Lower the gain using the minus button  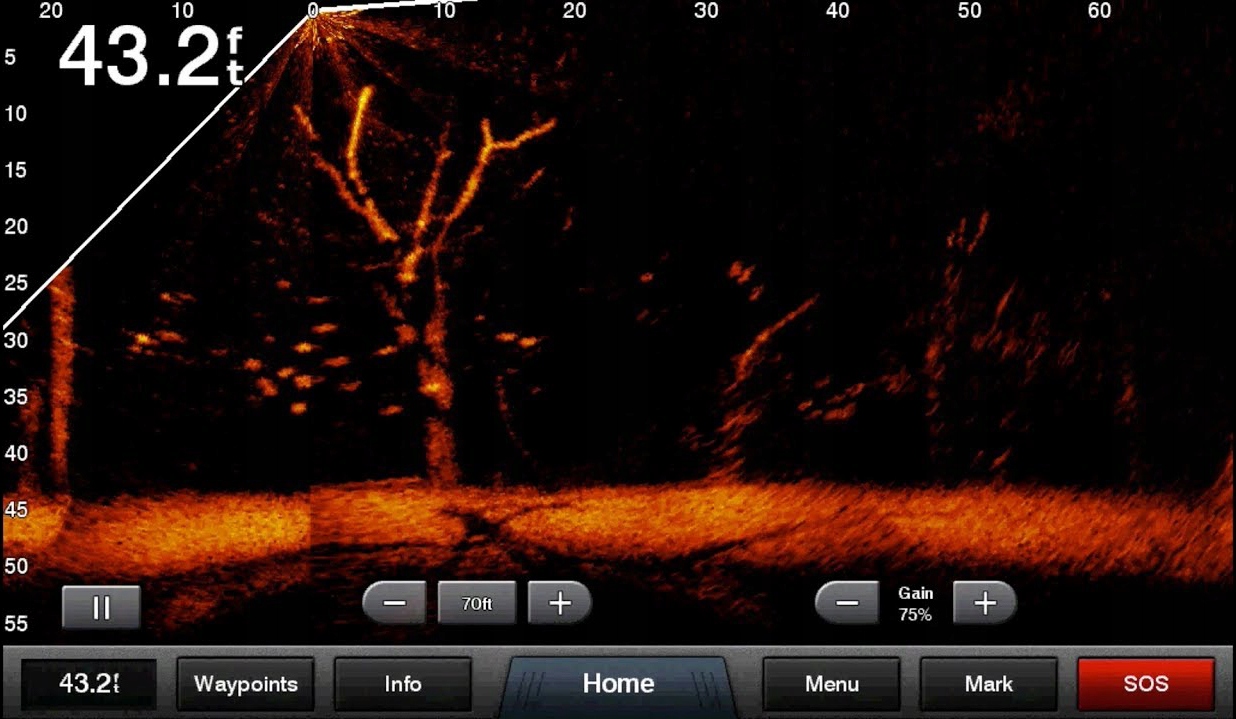click(x=847, y=603)
